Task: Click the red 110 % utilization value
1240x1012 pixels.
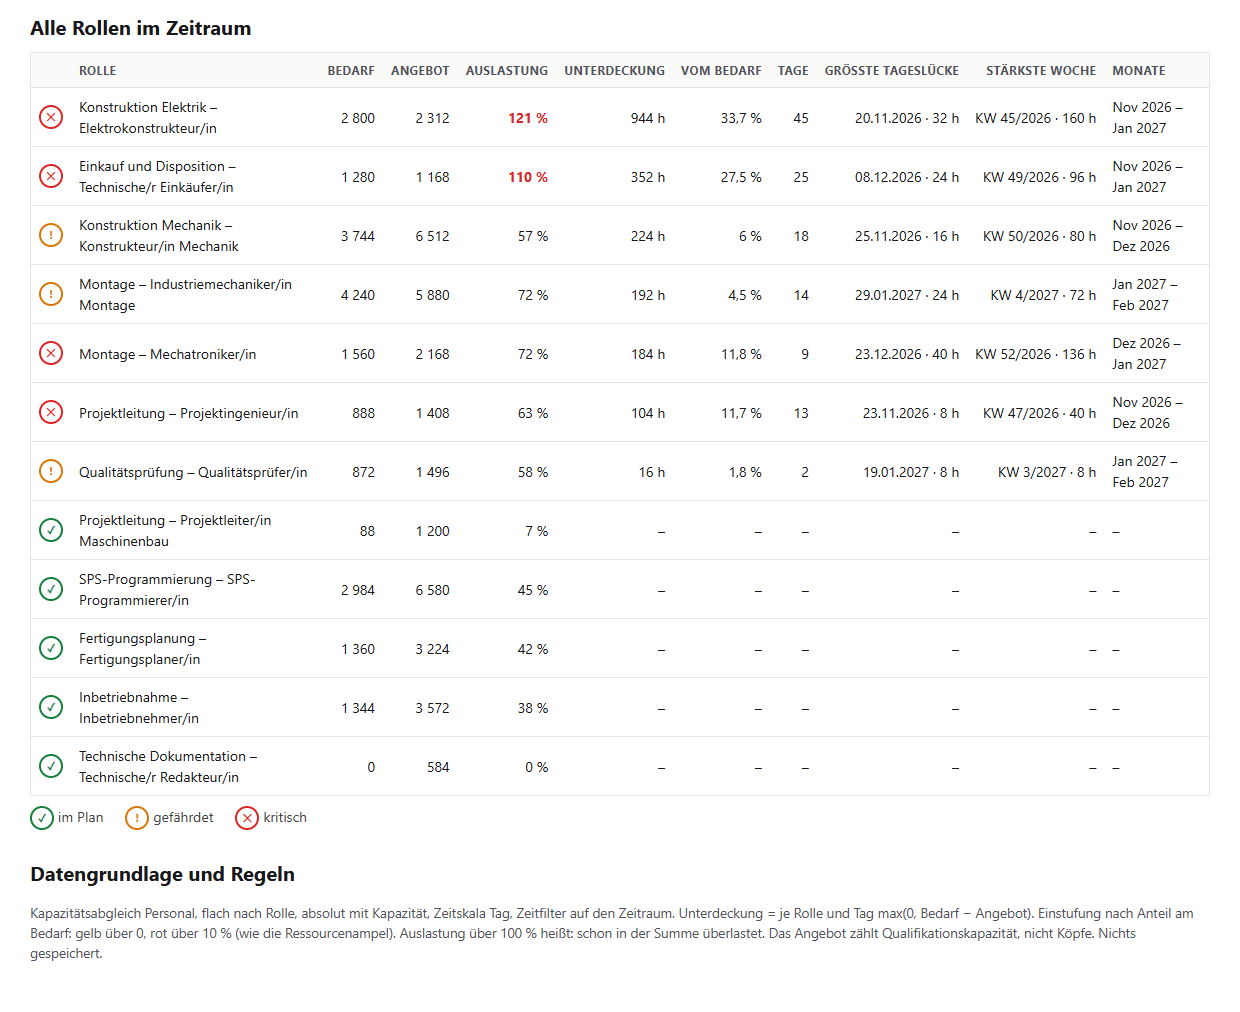Action: [x=528, y=177]
